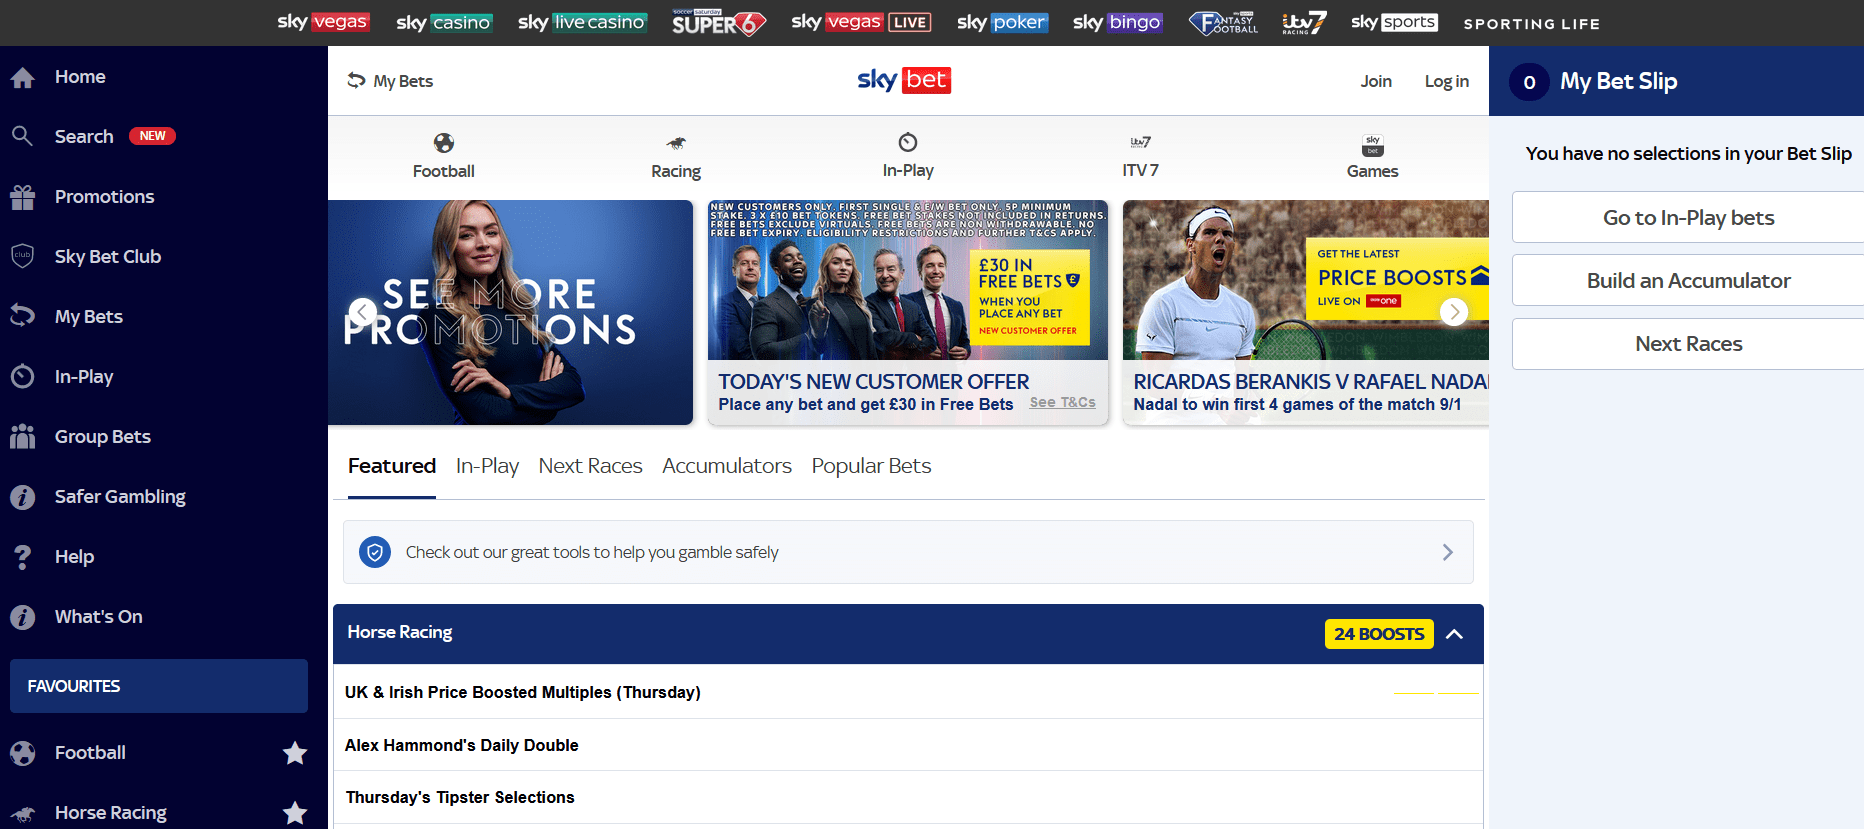Open In-Play via the top clock icon
The height and width of the screenshot is (829, 1864).
point(908,142)
